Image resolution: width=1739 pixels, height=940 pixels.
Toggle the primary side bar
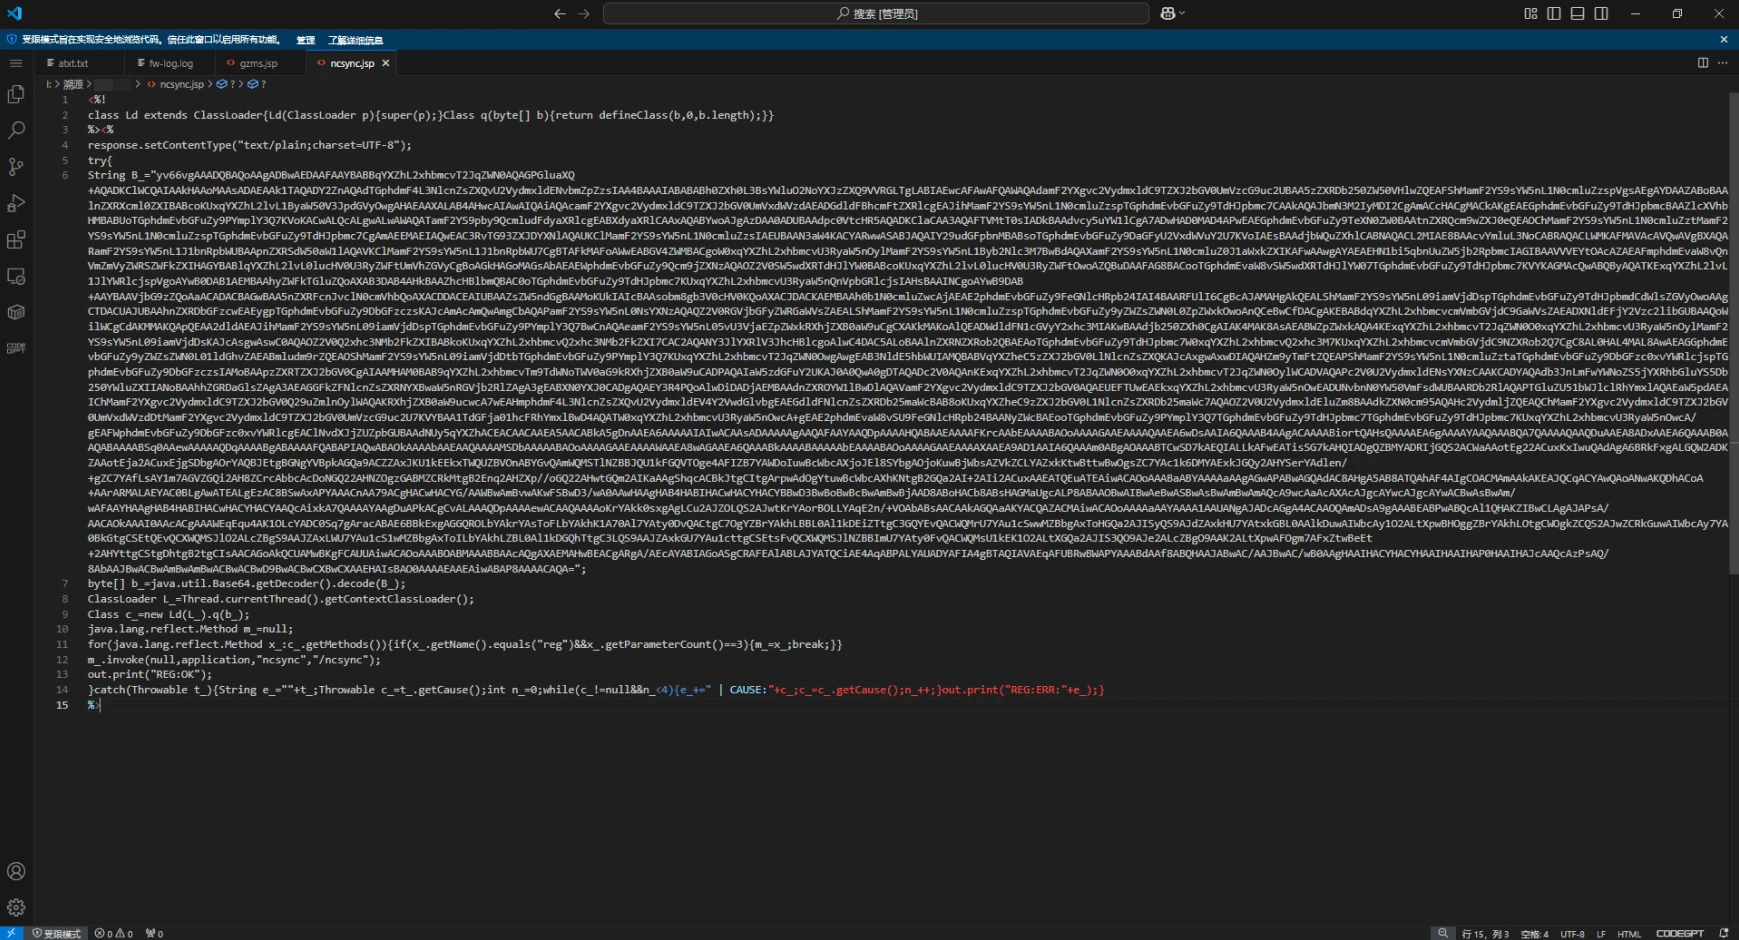(x=1554, y=13)
